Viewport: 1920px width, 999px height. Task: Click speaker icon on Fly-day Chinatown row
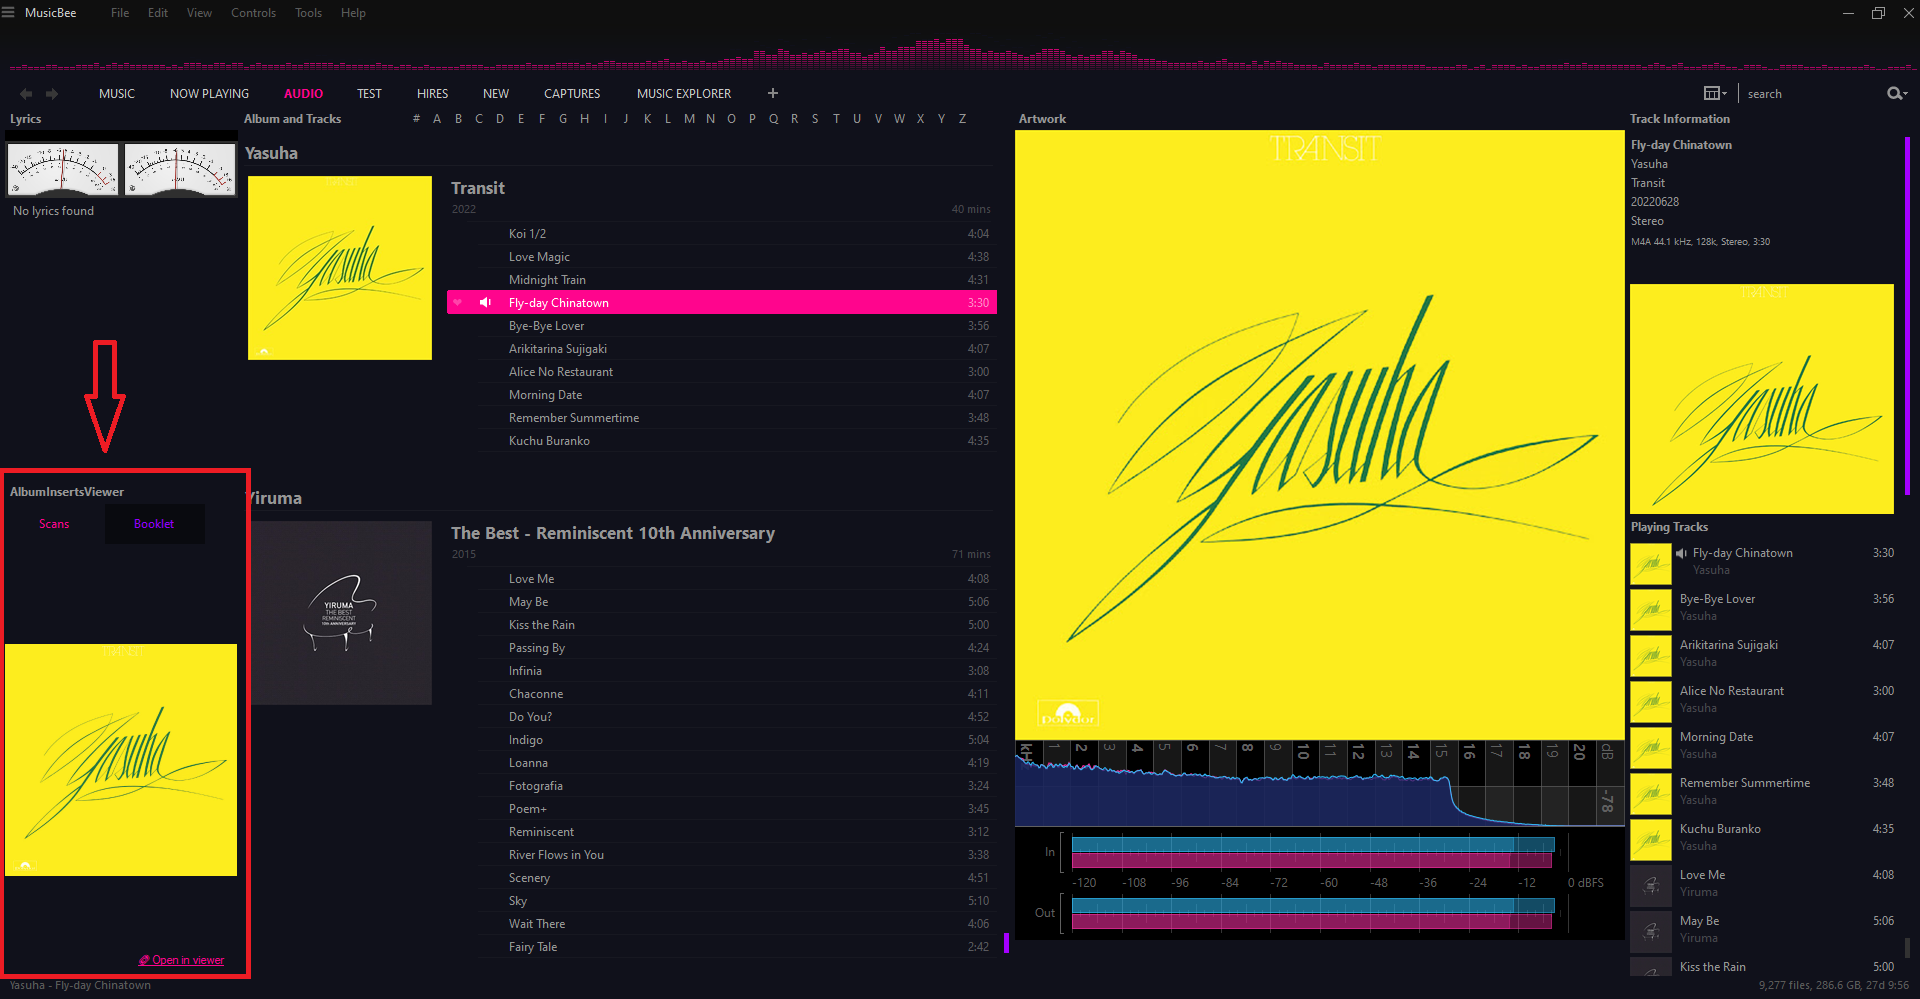[485, 302]
